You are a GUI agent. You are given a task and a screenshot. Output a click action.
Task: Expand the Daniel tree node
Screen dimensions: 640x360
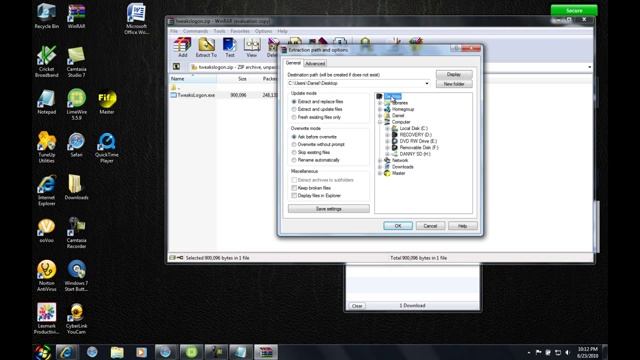click(380, 116)
